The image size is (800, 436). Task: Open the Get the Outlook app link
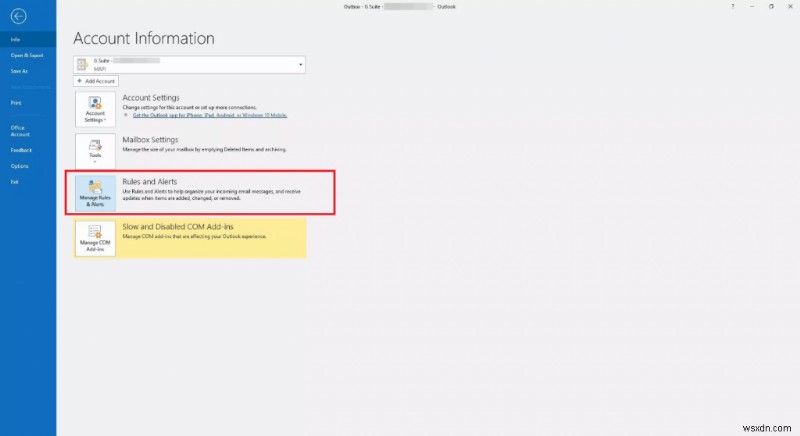pos(210,115)
